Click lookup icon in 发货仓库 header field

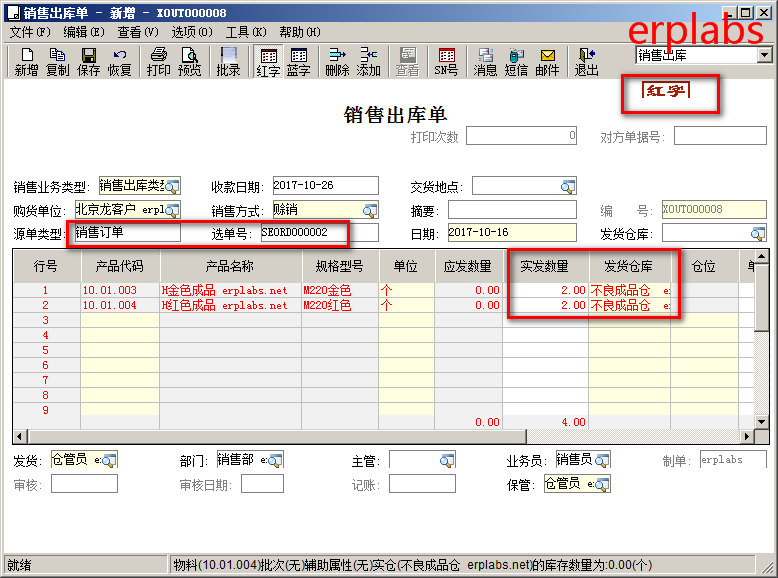pos(758,233)
